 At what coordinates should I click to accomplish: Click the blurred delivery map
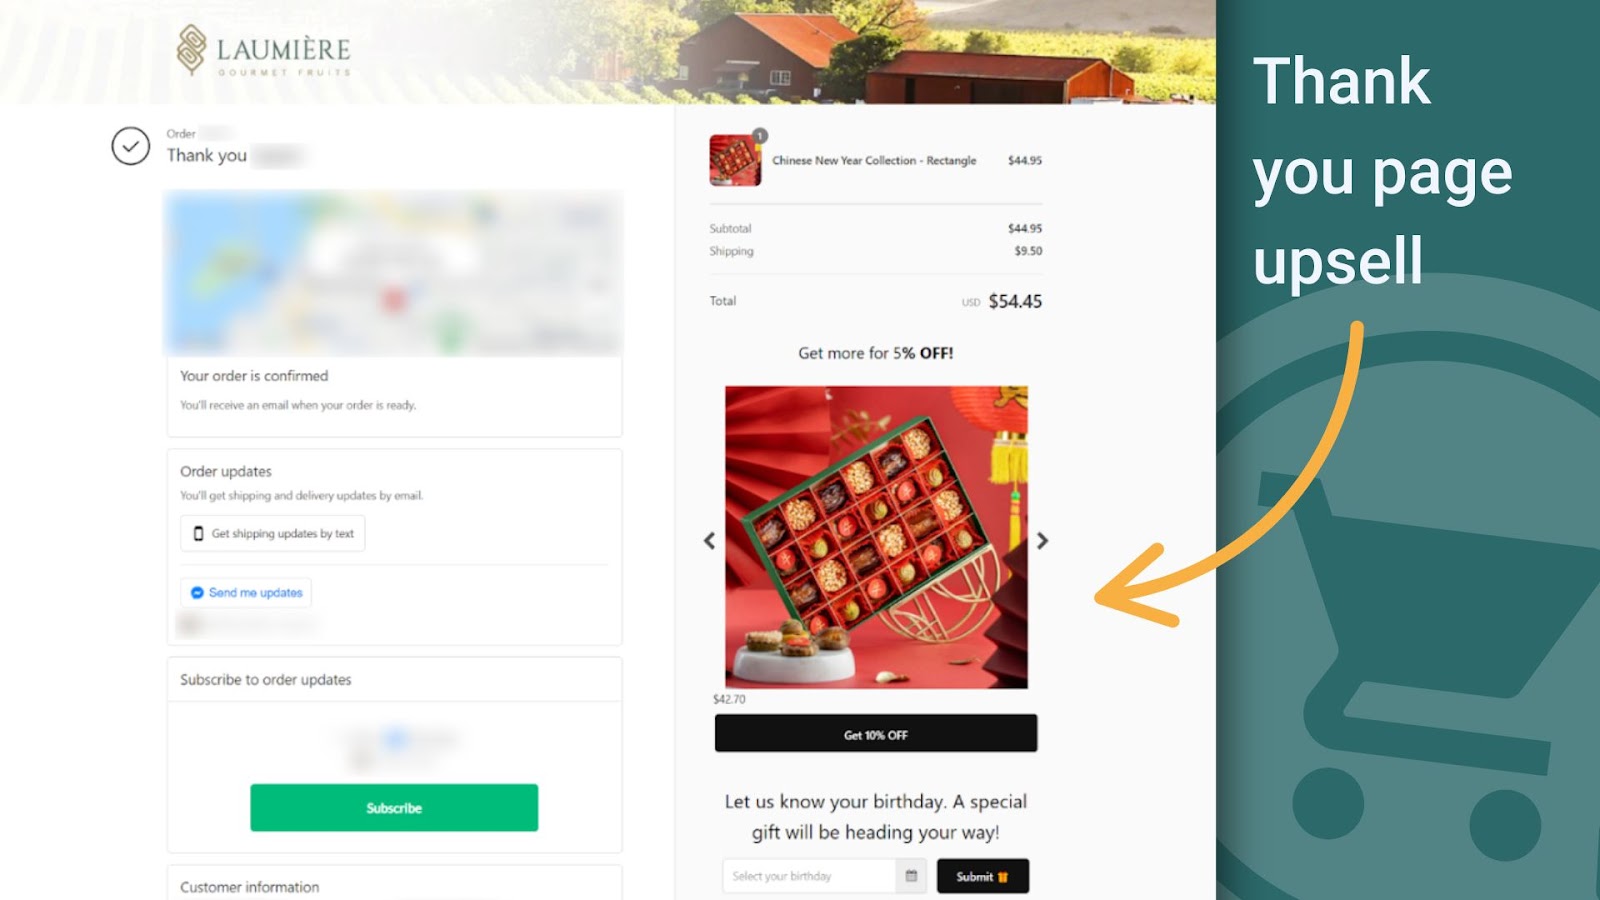coord(394,273)
